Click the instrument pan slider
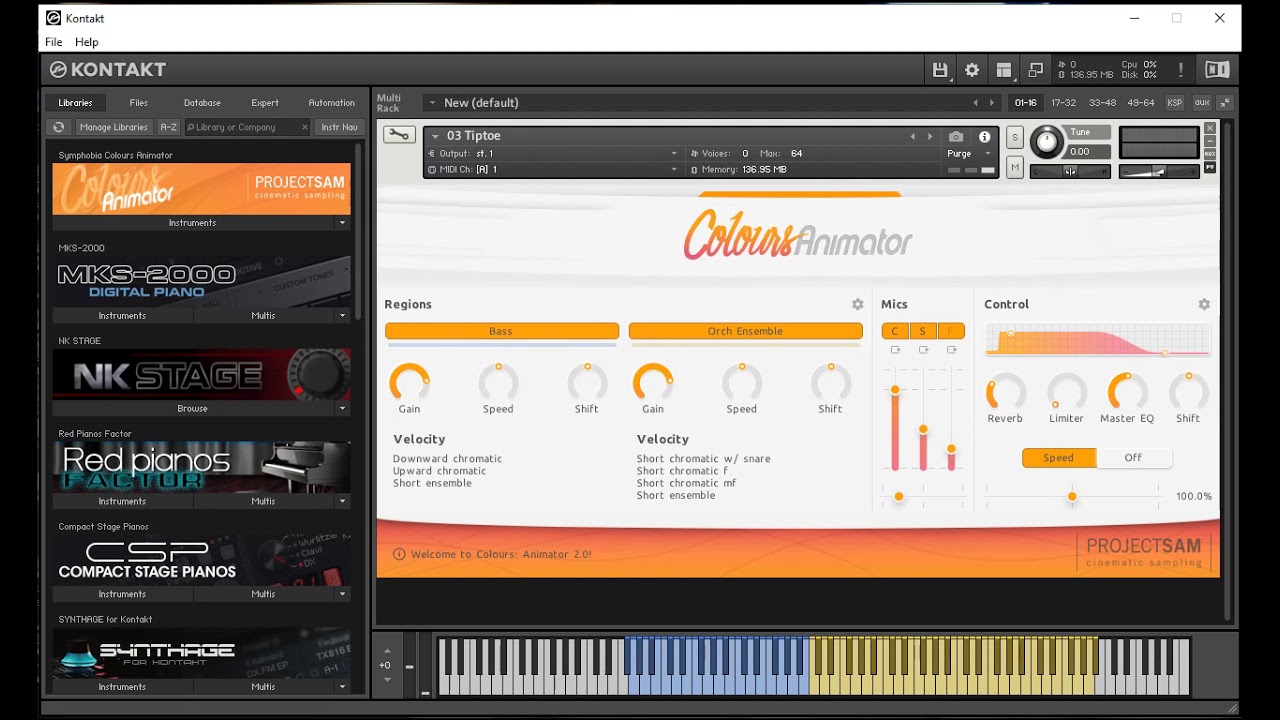1280x720 pixels. (1070, 171)
